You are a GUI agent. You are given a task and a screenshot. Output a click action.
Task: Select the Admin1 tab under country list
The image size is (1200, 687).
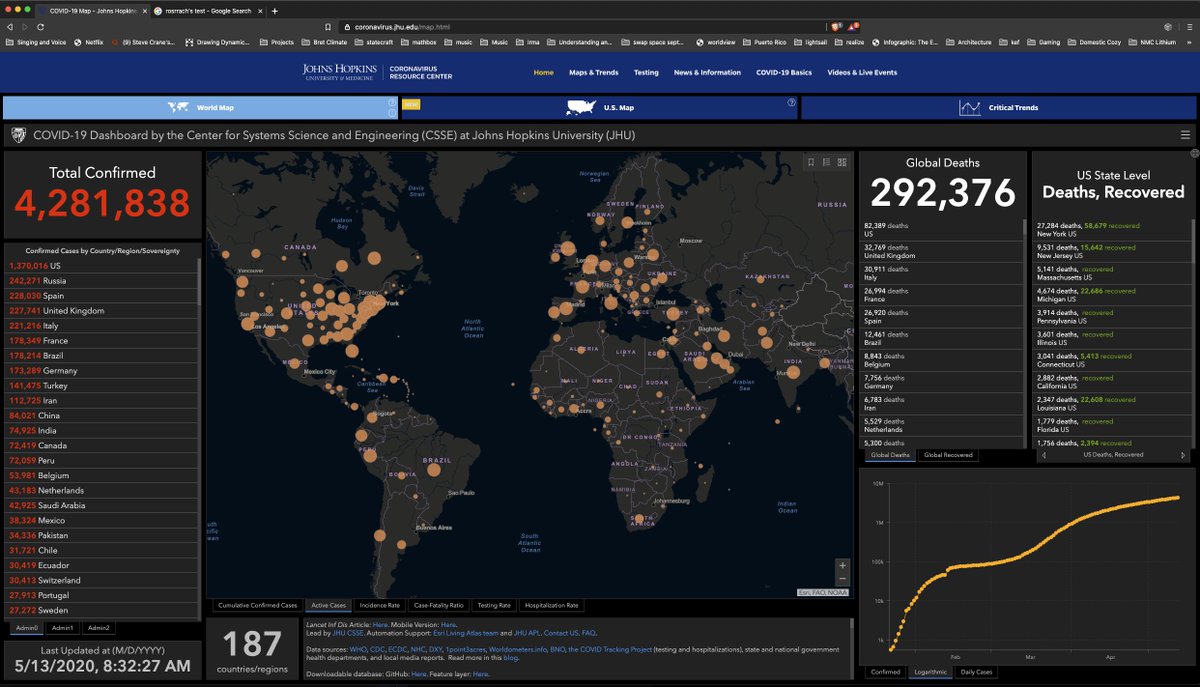point(63,628)
